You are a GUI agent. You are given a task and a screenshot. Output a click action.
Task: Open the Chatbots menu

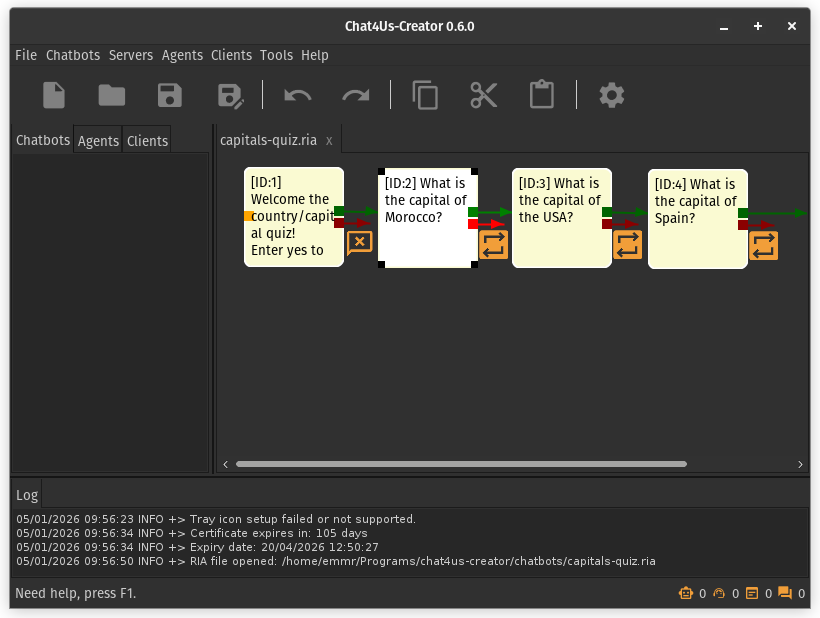point(72,55)
